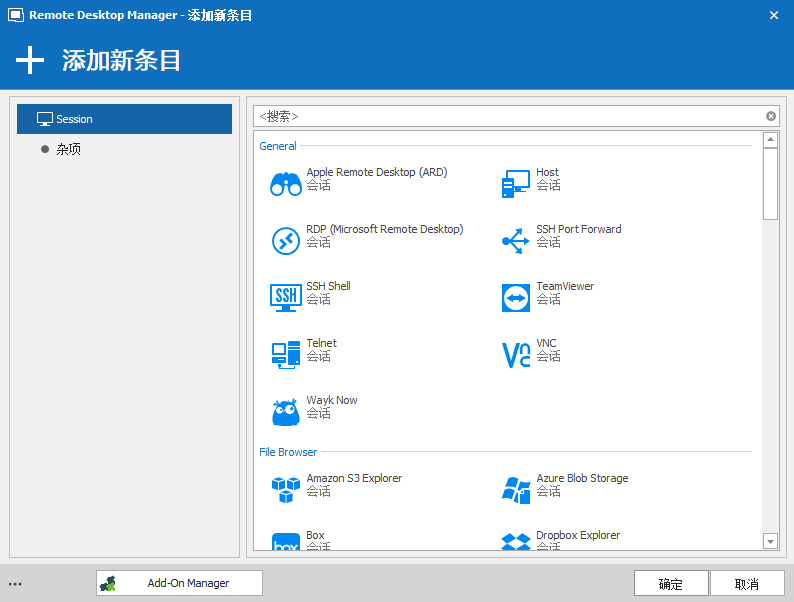This screenshot has width=794, height=602.
Task: Select the Wayk Now mascot icon
Action: 286,411
